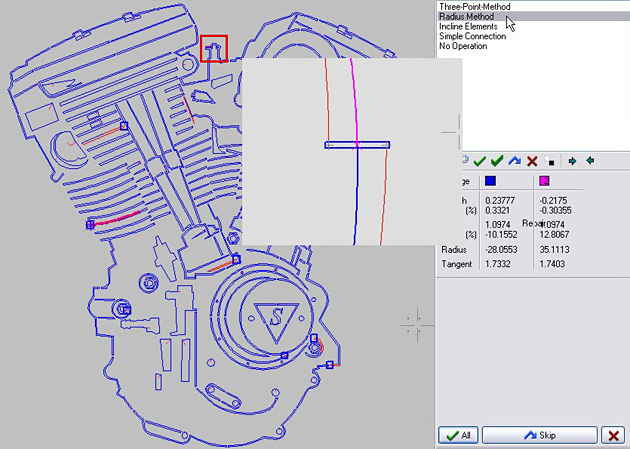
Task: Click the magenta color swatch
Action: pos(544,181)
